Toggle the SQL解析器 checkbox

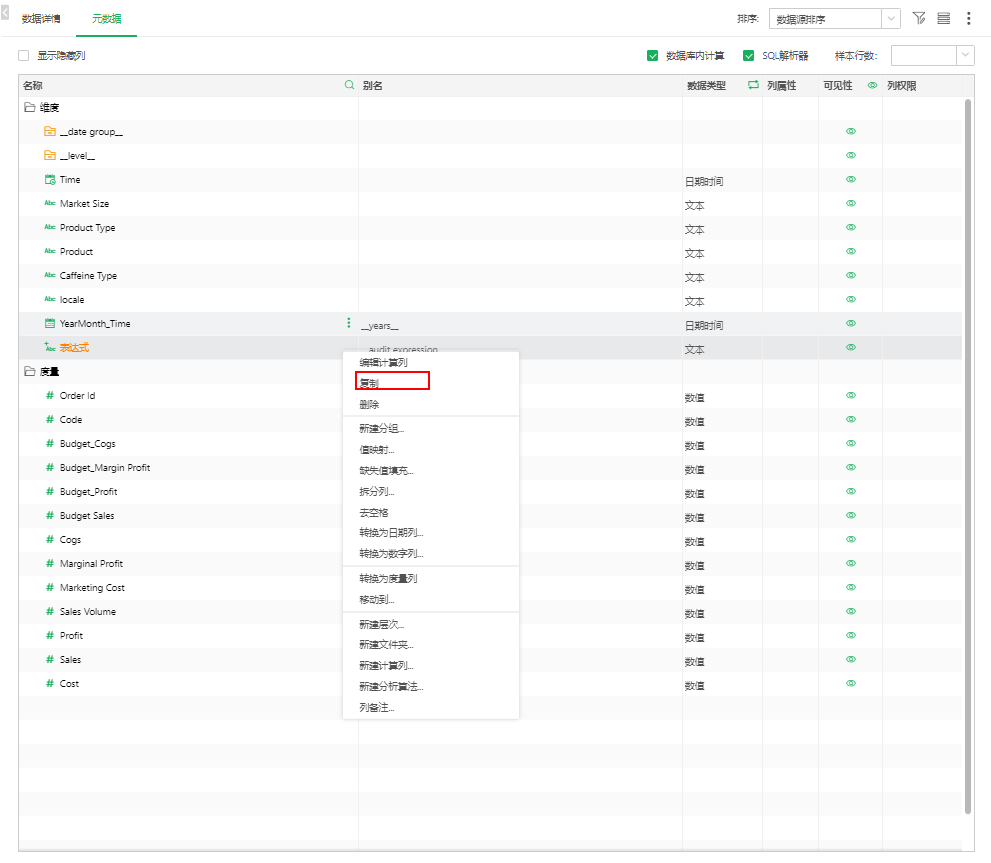coord(748,56)
